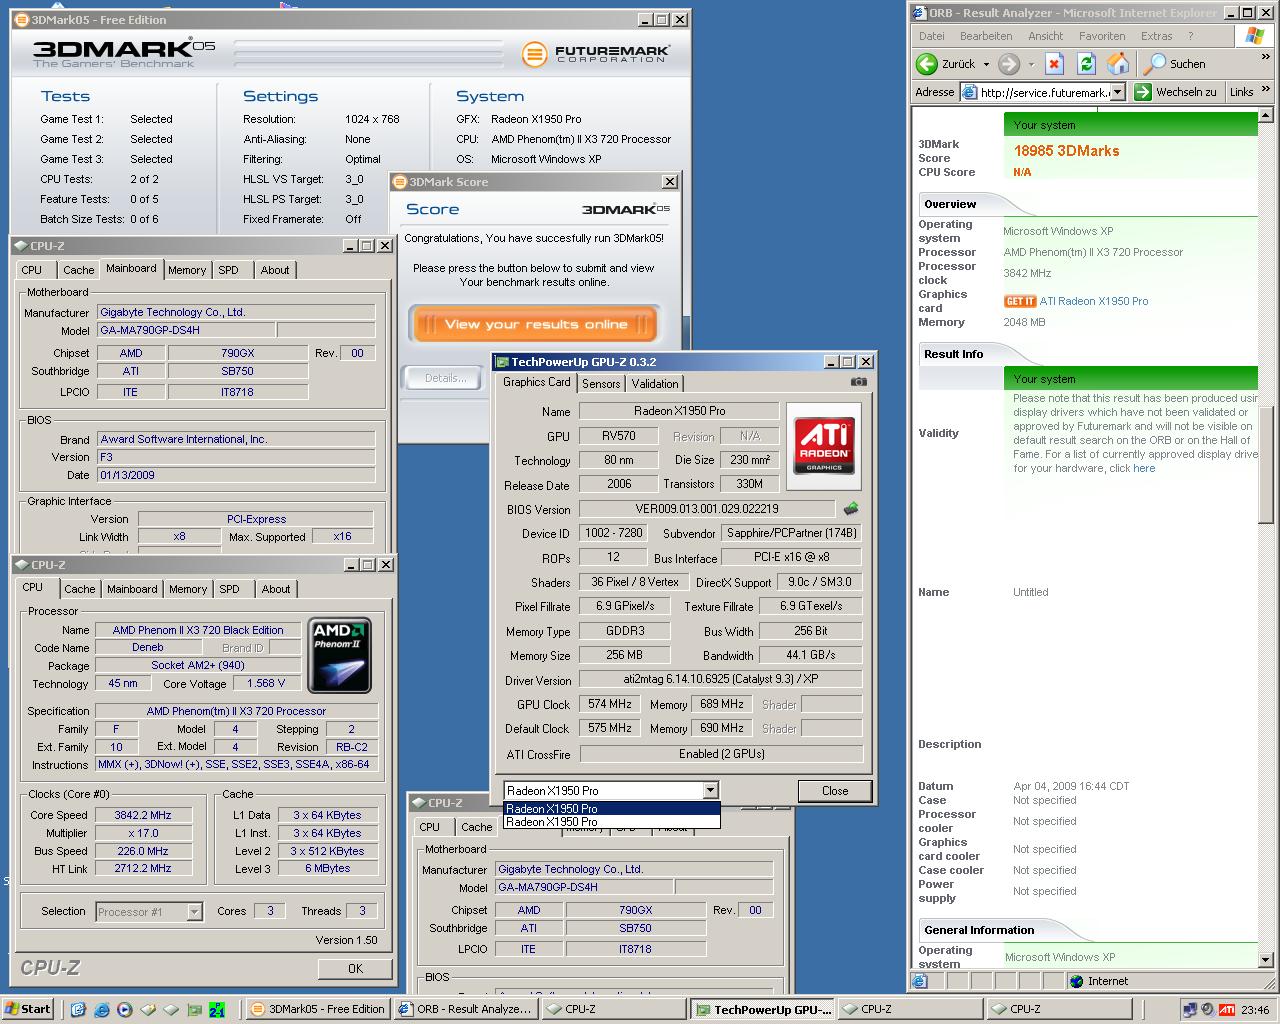This screenshot has height=1024, width=1280.
Task: Switch to the TechPowerUp GPU-Z taskbar button
Action: [x=762, y=1009]
